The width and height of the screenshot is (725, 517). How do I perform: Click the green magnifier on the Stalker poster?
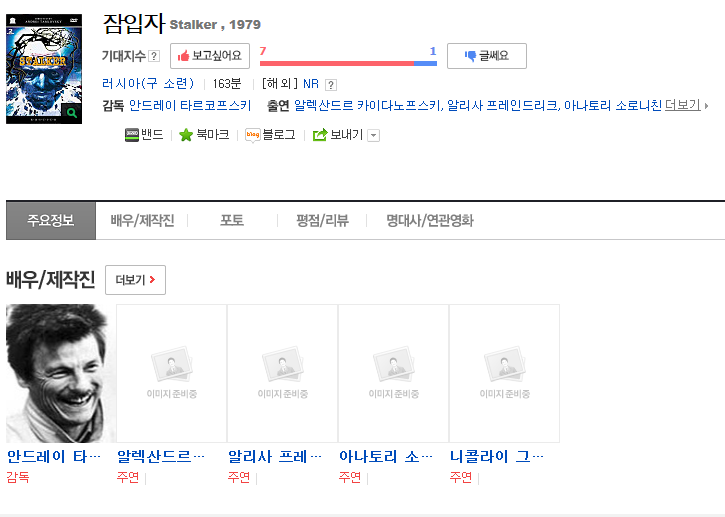tap(72, 114)
